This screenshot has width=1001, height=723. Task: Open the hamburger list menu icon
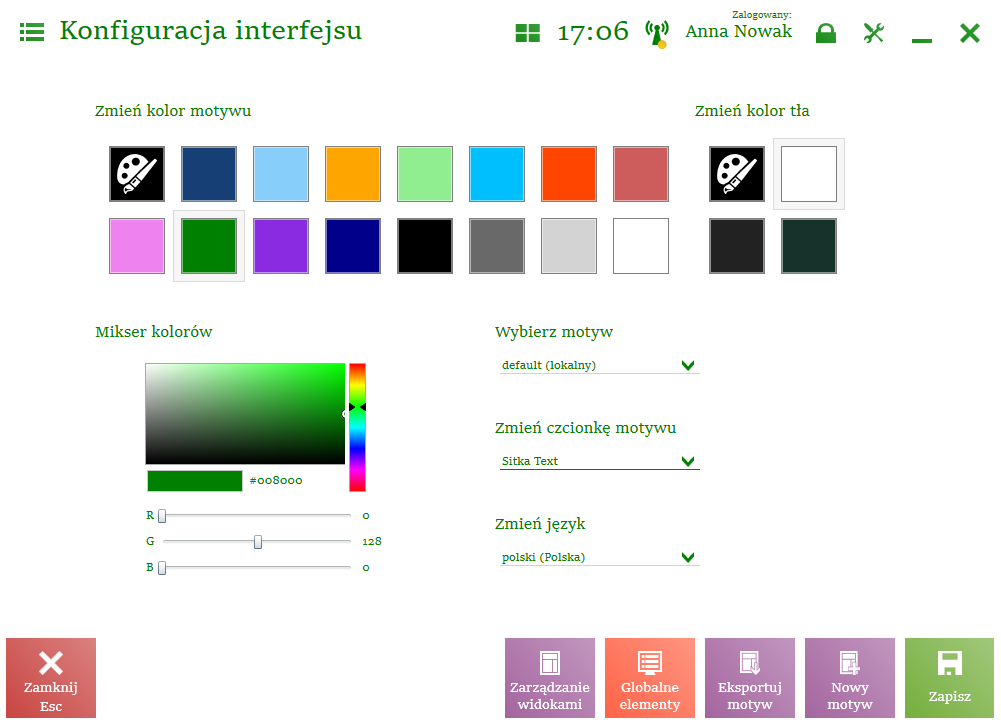32,32
